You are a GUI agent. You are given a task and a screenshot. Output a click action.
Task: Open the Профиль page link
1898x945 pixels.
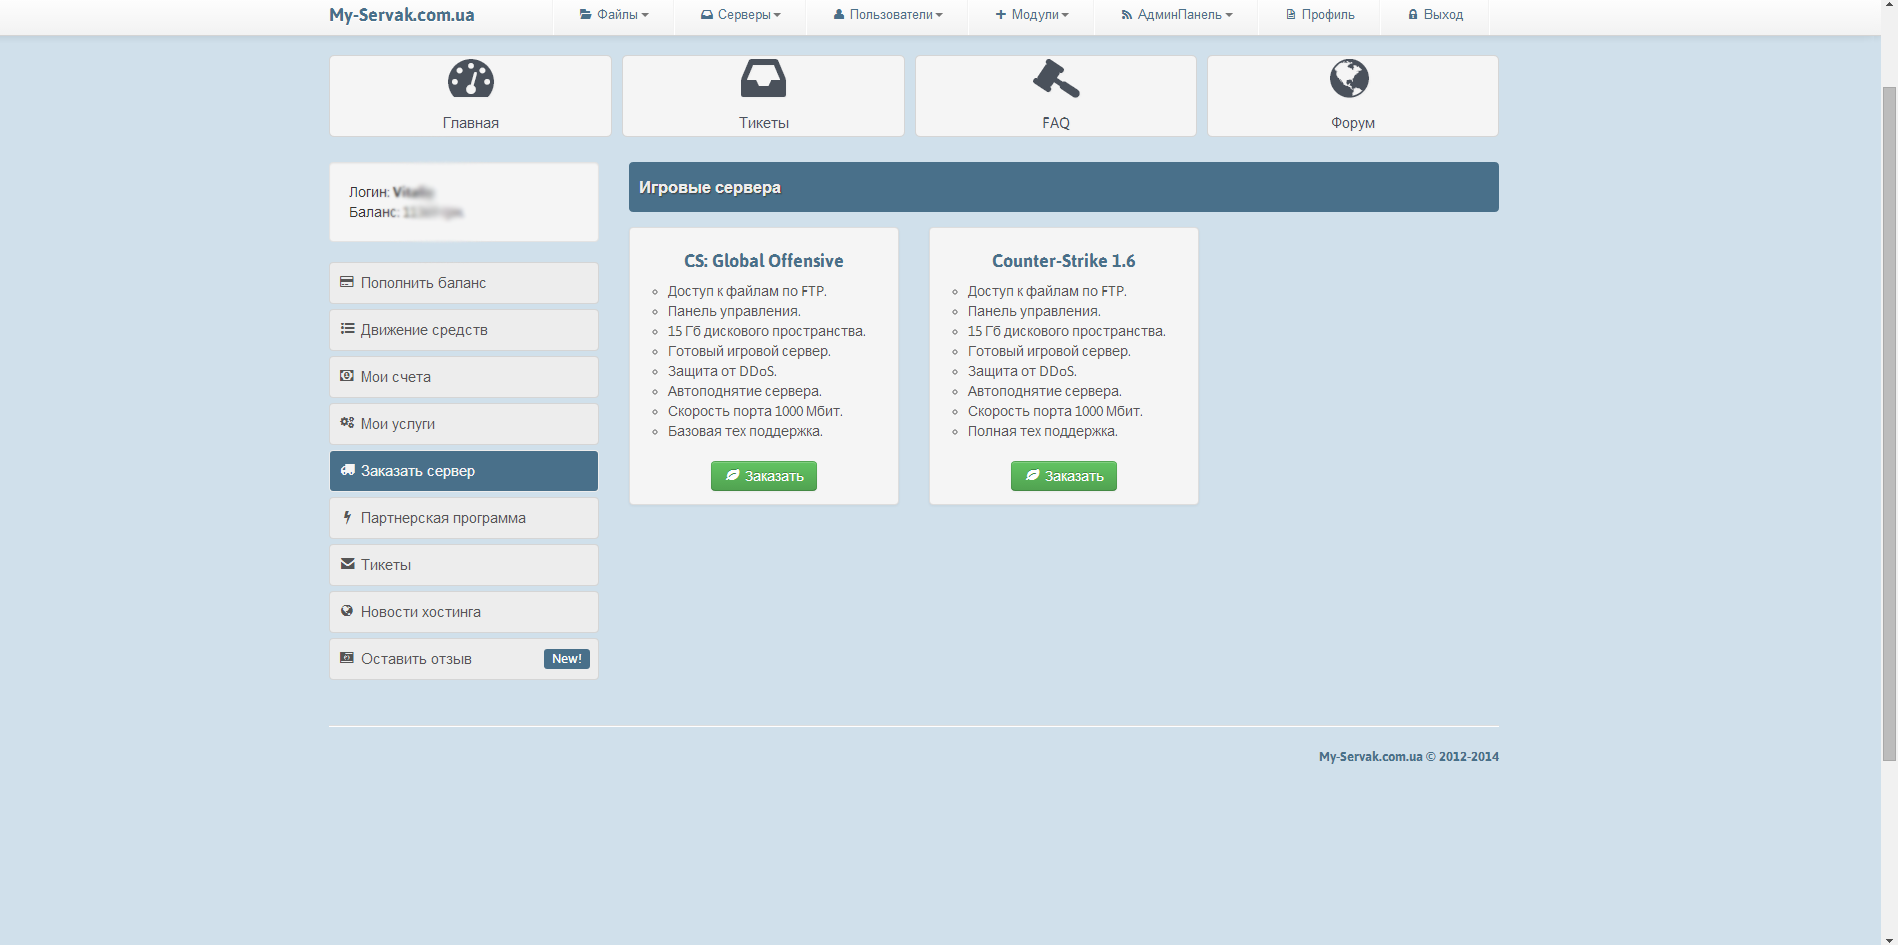tap(1320, 15)
